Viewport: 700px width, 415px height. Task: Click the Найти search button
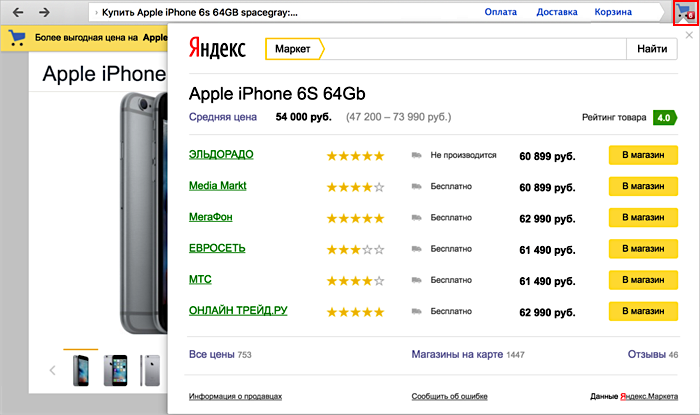pos(652,49)
